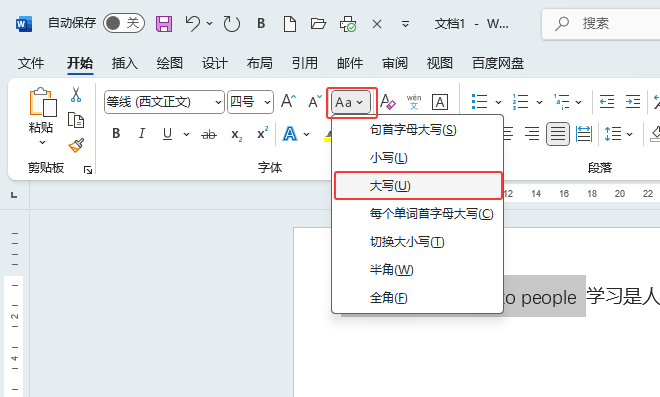Screen dimensions: 660x397
Task: Select 半角(W) half-width option
Action: click(x=418, y=269)
